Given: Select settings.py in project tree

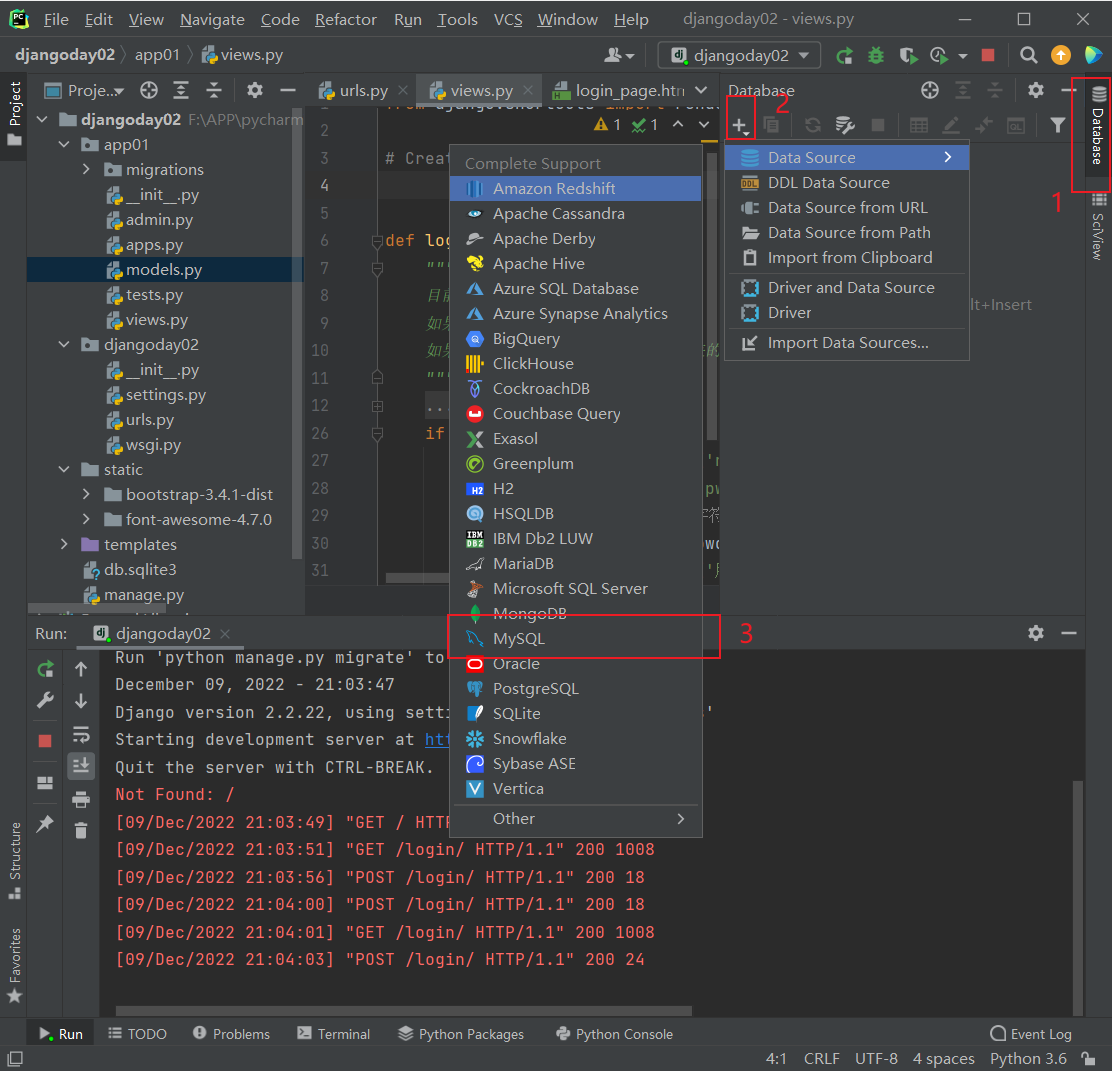Looking at the screenshot, I should [165, 395].
